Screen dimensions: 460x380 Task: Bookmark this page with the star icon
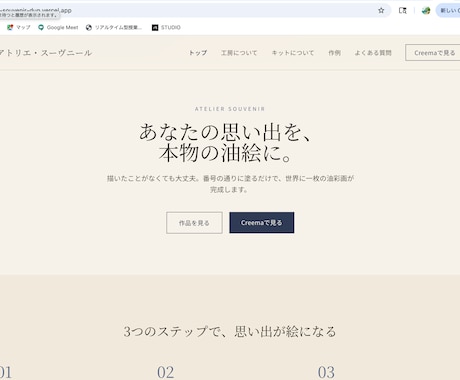(x=381, y=11)
